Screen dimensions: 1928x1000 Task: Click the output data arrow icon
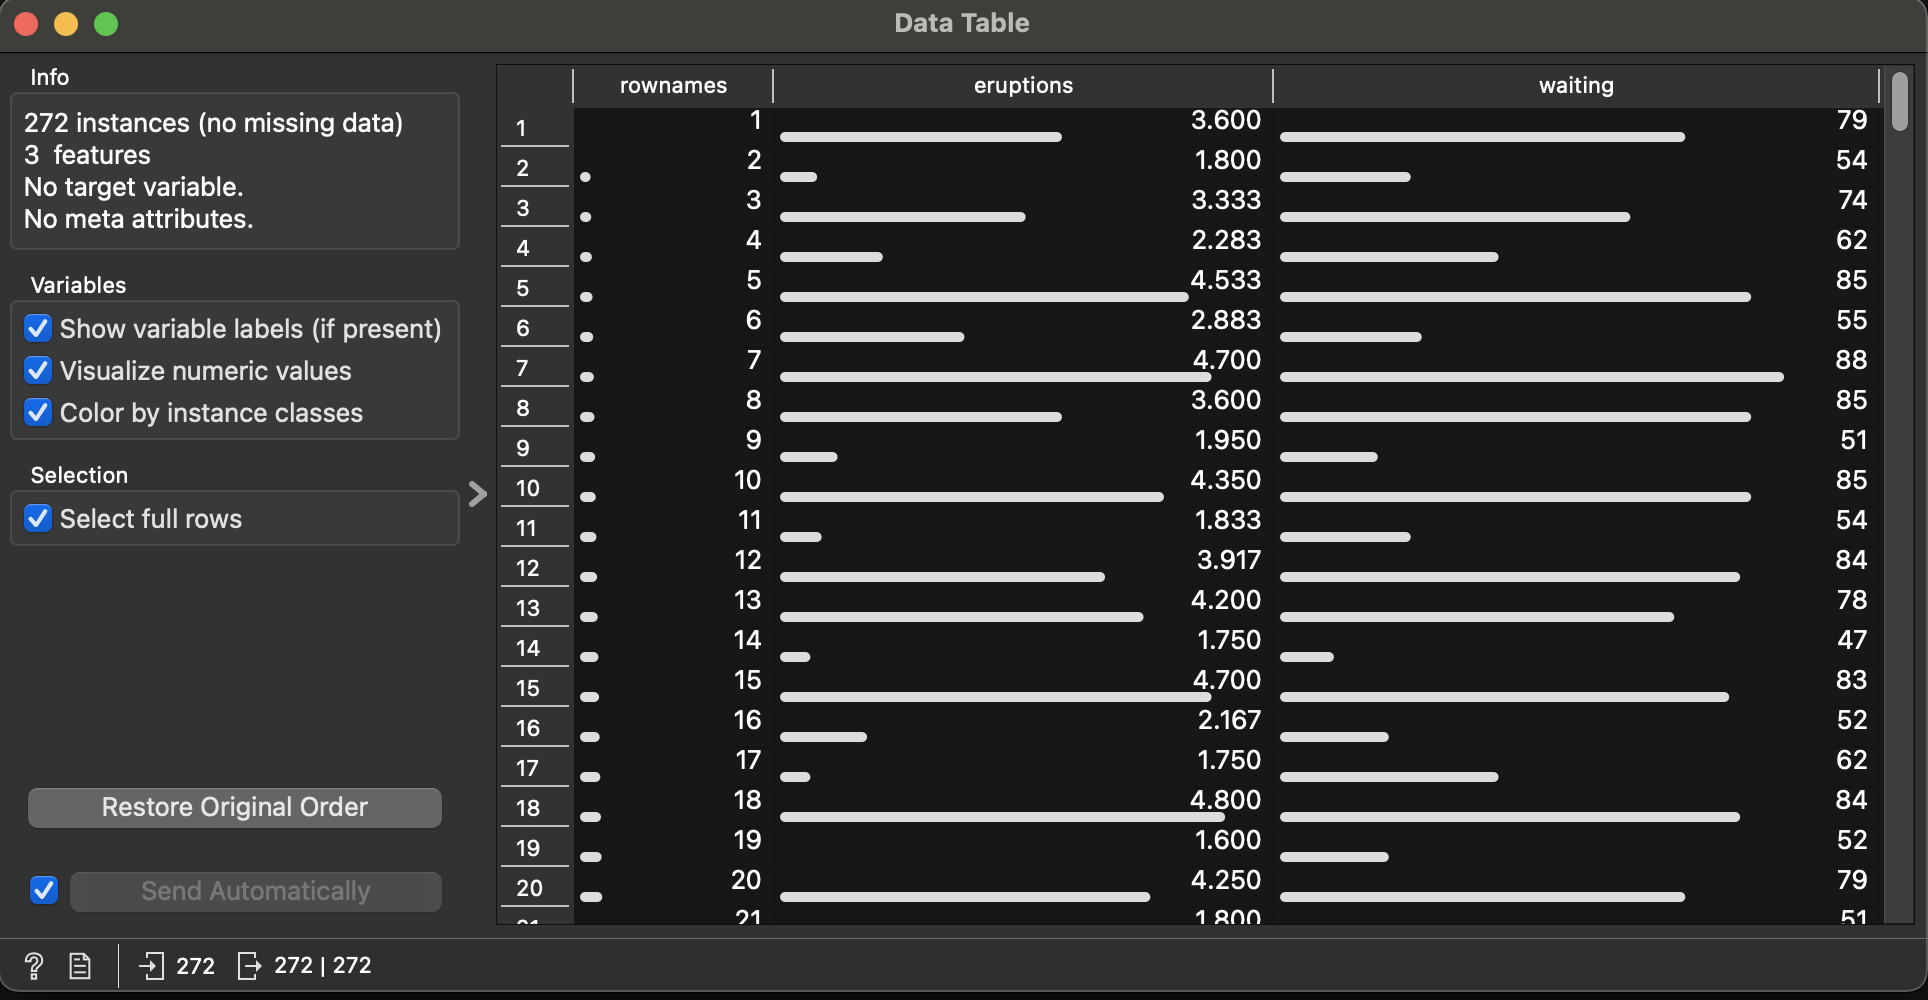249,966
